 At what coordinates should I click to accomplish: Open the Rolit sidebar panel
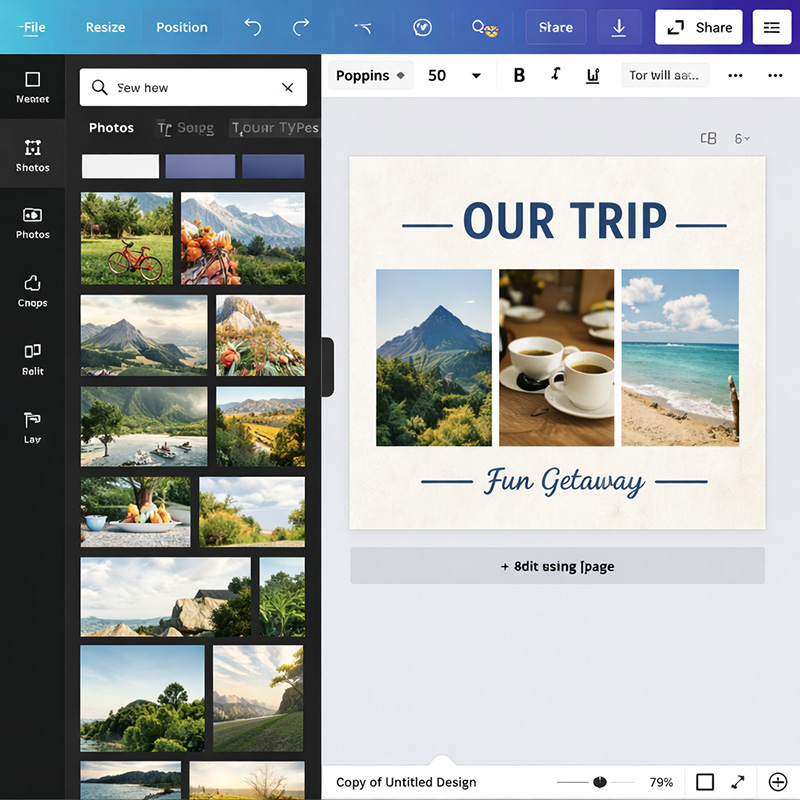coord(33,359)
